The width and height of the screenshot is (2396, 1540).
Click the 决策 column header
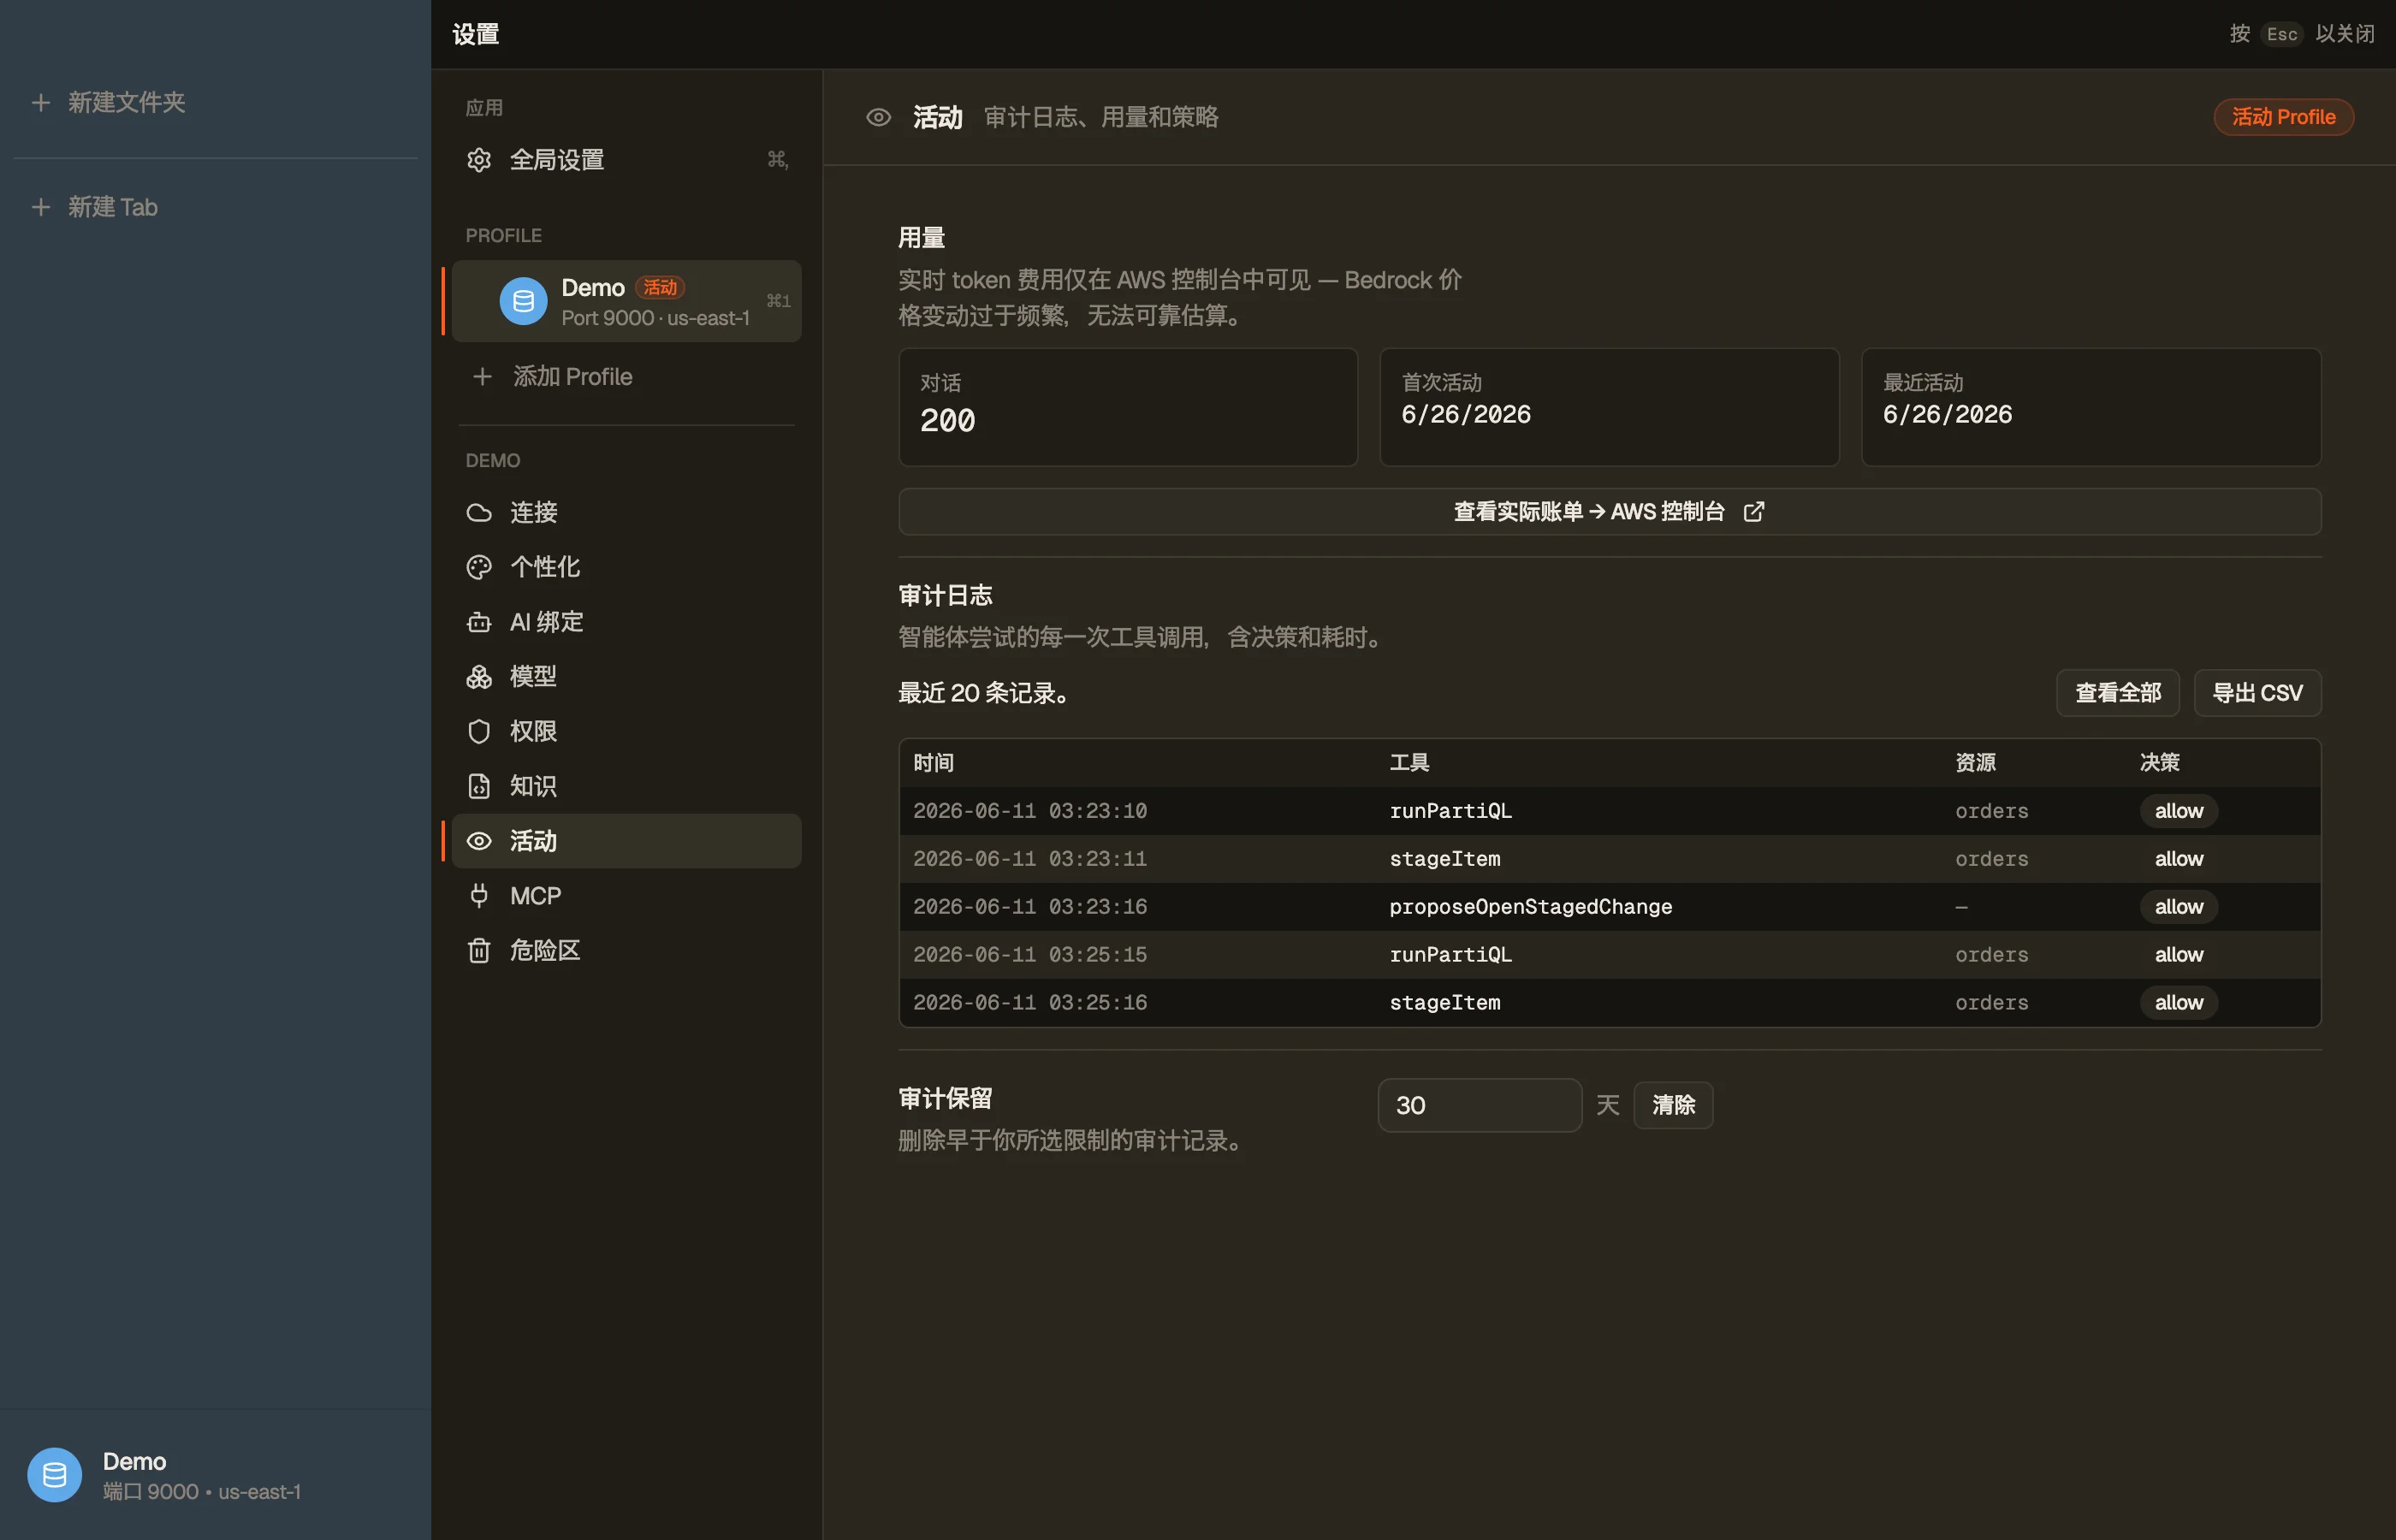pyautogui.click(x=2159, y=763)
